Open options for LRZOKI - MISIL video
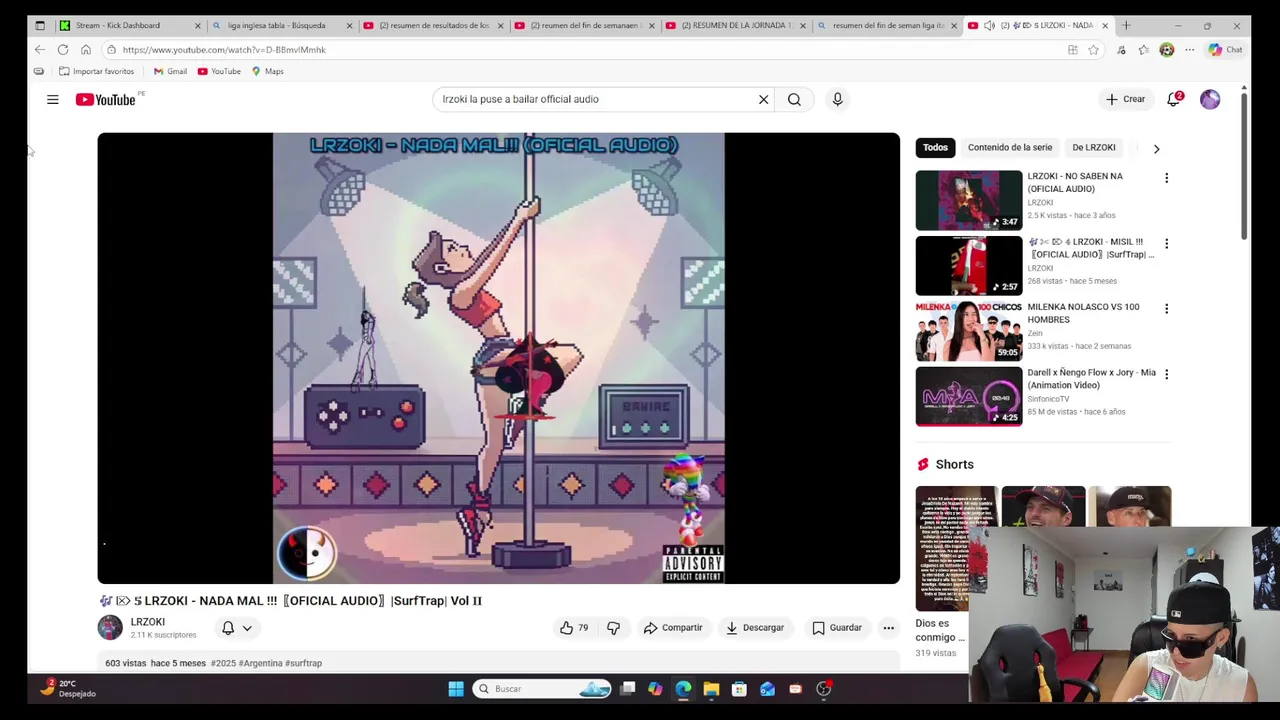Viewport: 1280px width, 720px height. [x=1166, y=243]
